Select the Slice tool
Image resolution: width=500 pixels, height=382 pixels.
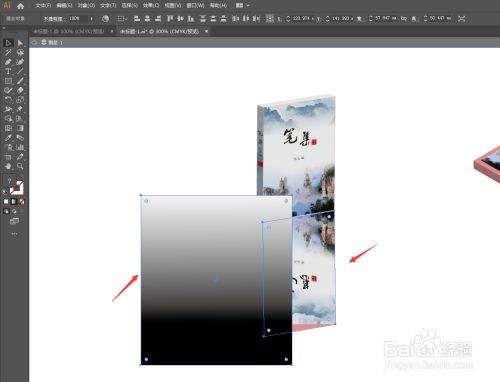pos(20,157)
